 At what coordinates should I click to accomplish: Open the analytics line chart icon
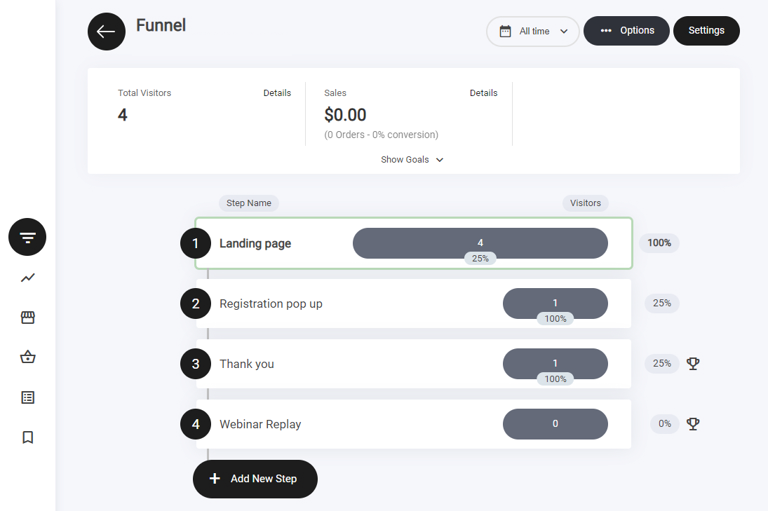28,278
